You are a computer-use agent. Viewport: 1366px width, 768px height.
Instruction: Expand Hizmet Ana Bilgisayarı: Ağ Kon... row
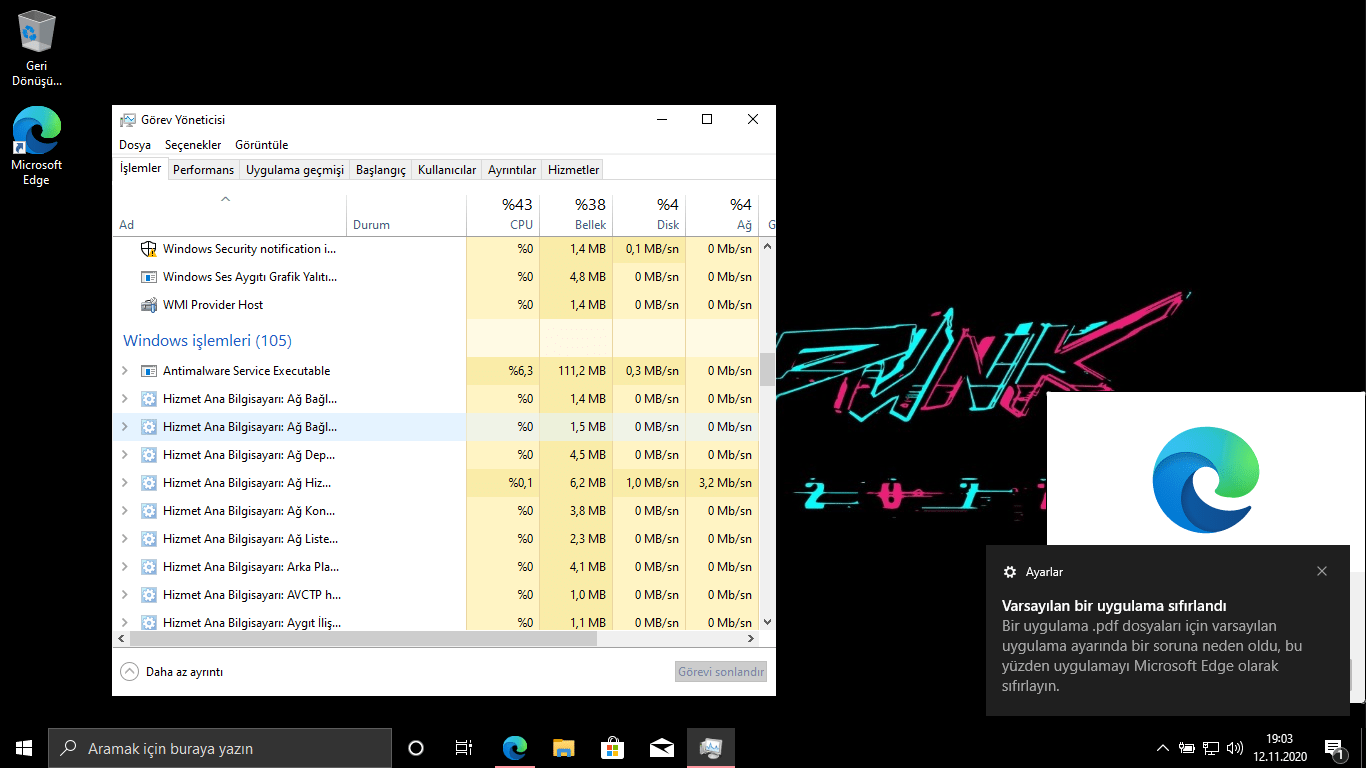125,511
